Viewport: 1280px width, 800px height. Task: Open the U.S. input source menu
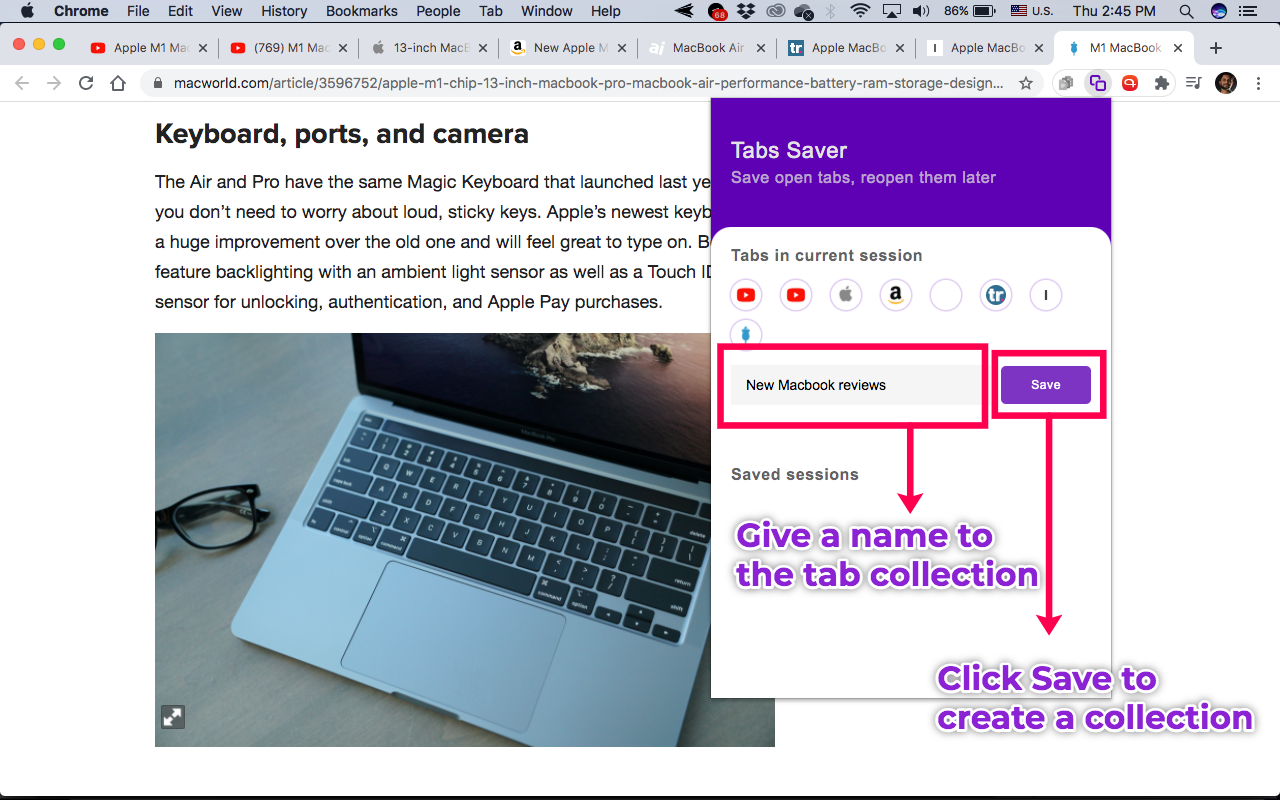tap(1033, 11)
